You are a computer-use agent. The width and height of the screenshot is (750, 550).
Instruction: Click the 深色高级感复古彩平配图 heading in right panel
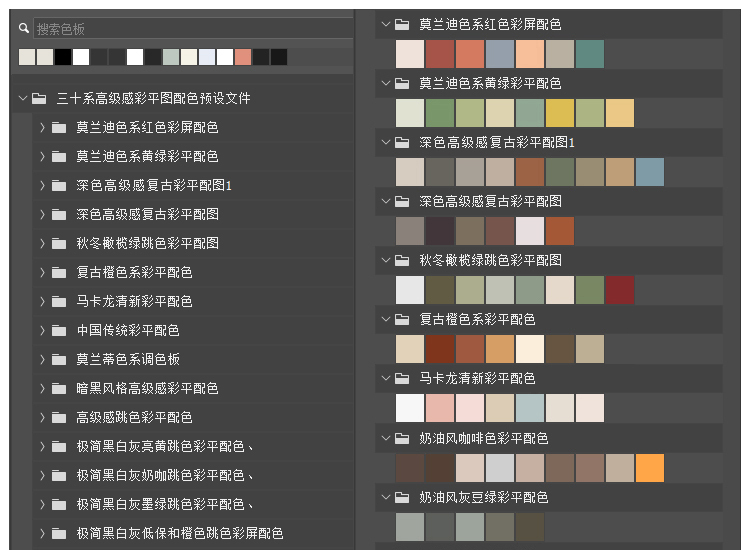point(490,201)
